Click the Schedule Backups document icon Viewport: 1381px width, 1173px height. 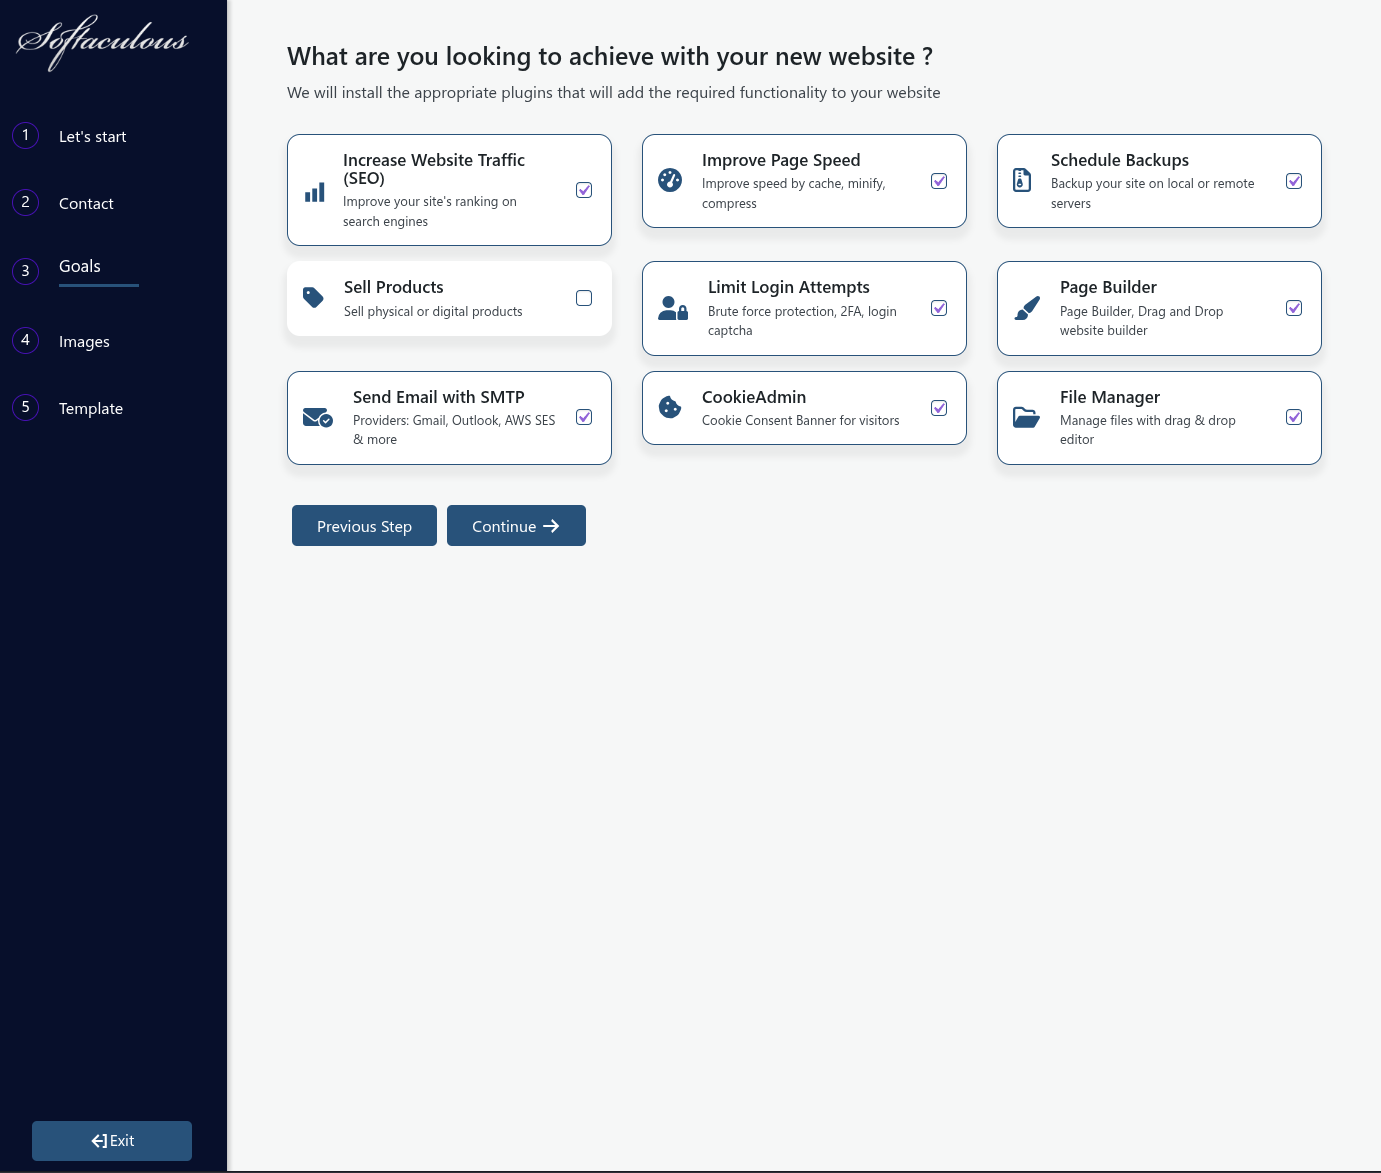[x=1021, y=181]
